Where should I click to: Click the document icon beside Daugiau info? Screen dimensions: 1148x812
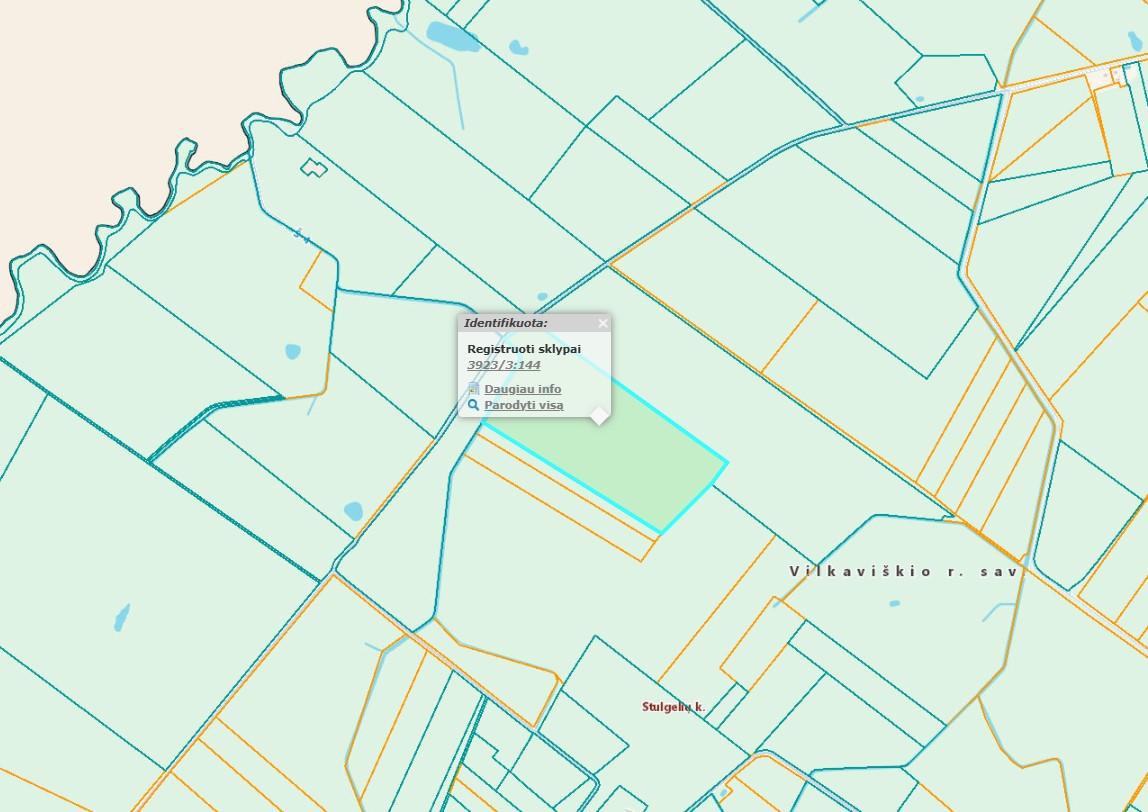click(474, 388)
